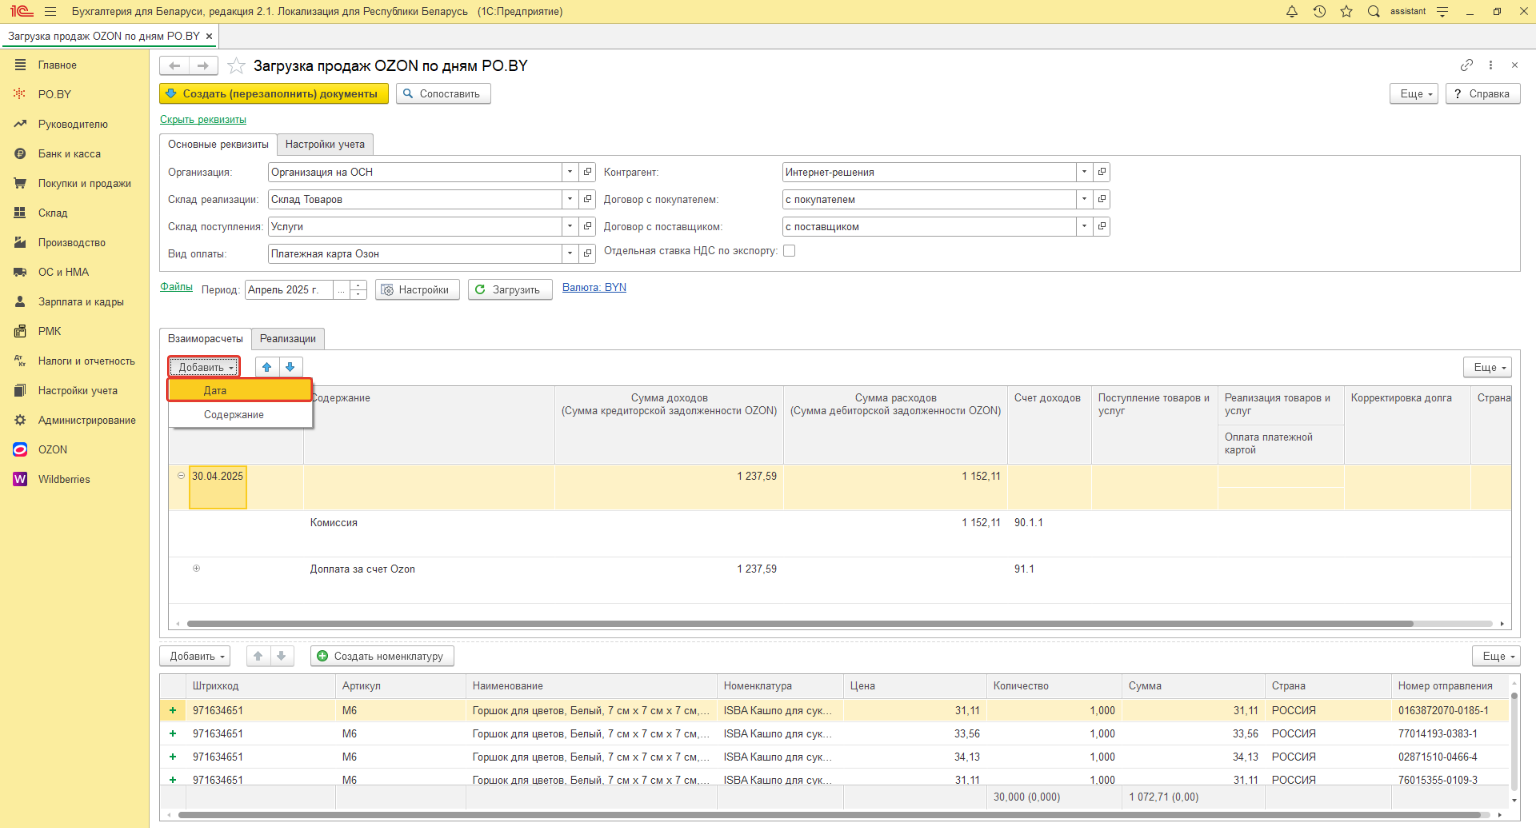The height and width of the screenshot is (828, 1536).
Task: Open favorites star in title bar
Action: coord(1346,11)
